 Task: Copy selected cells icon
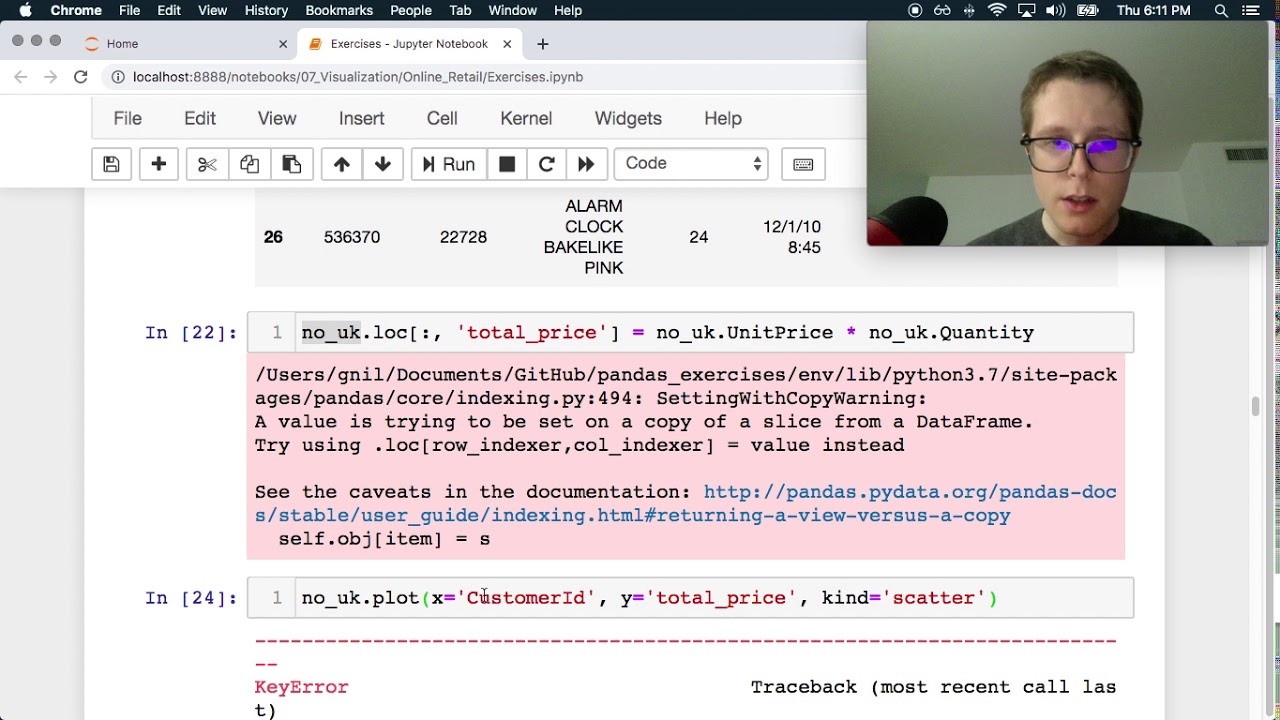(x=249, y=164)
